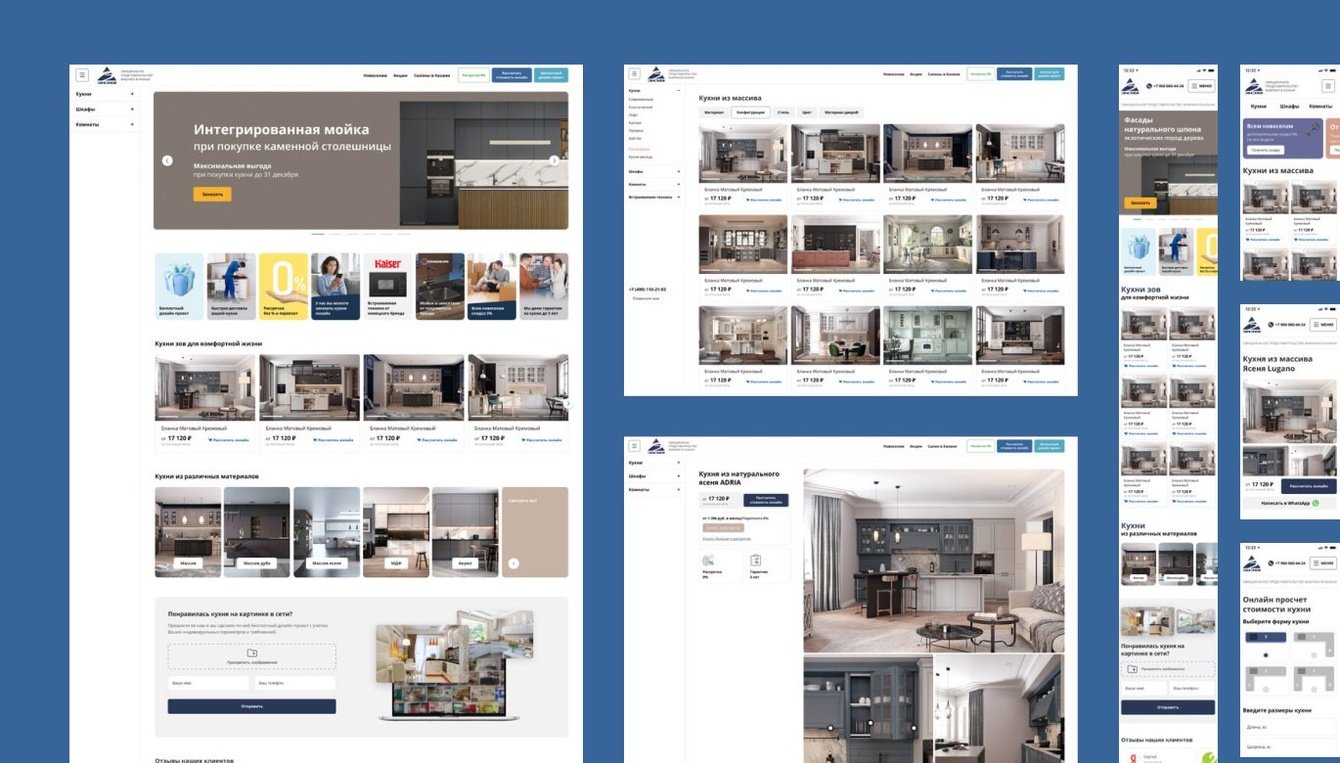Open Салоны в Казани in the home page navigation
The height and width of the screenshot is (763, 1340).
pos(433,75)
